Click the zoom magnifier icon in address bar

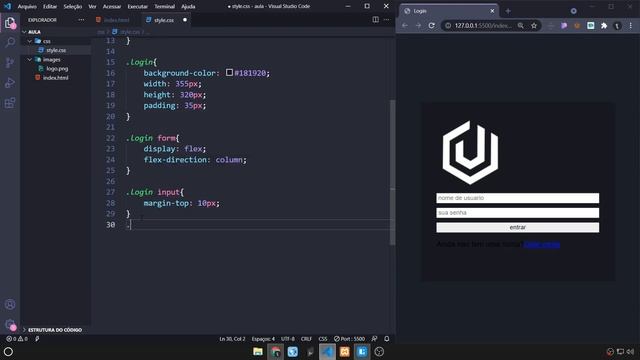[521, 25]
